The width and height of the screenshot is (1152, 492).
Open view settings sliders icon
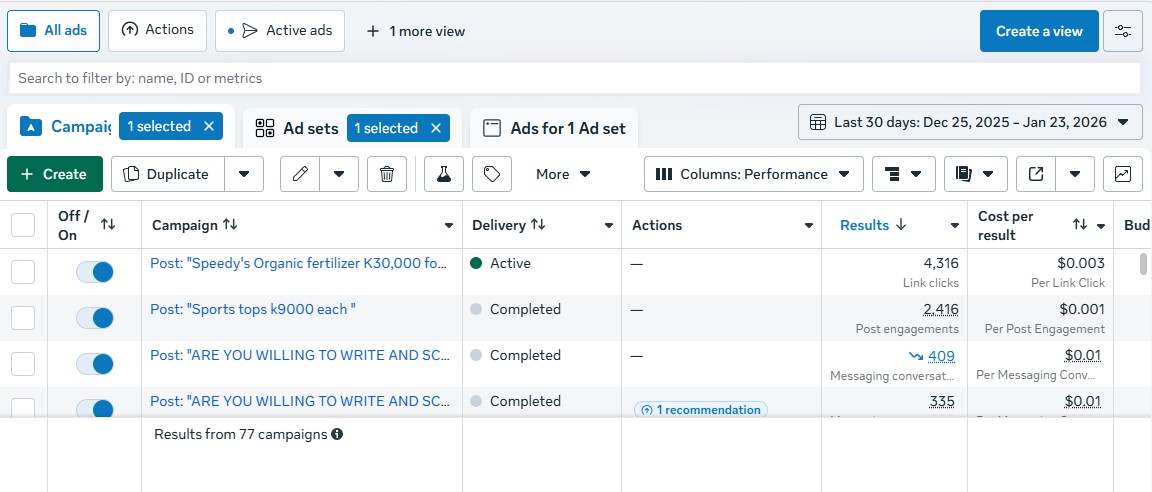pyautogui.click(x=1123, y=31)
